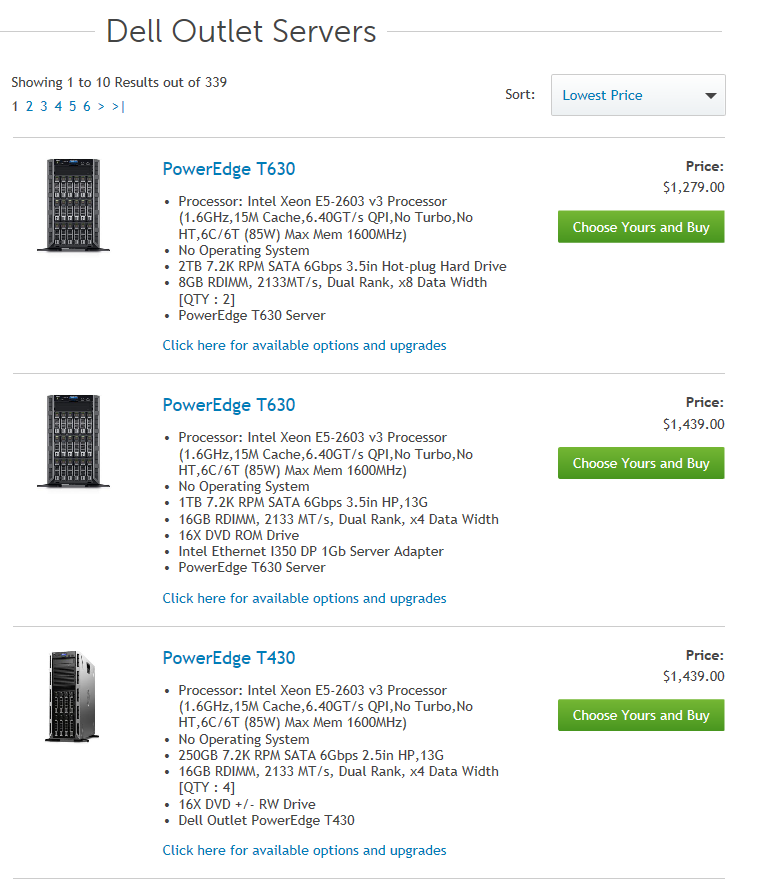Choose and buy the $1,279.00 T630
759x888 pixels.
tap(641, 227)
